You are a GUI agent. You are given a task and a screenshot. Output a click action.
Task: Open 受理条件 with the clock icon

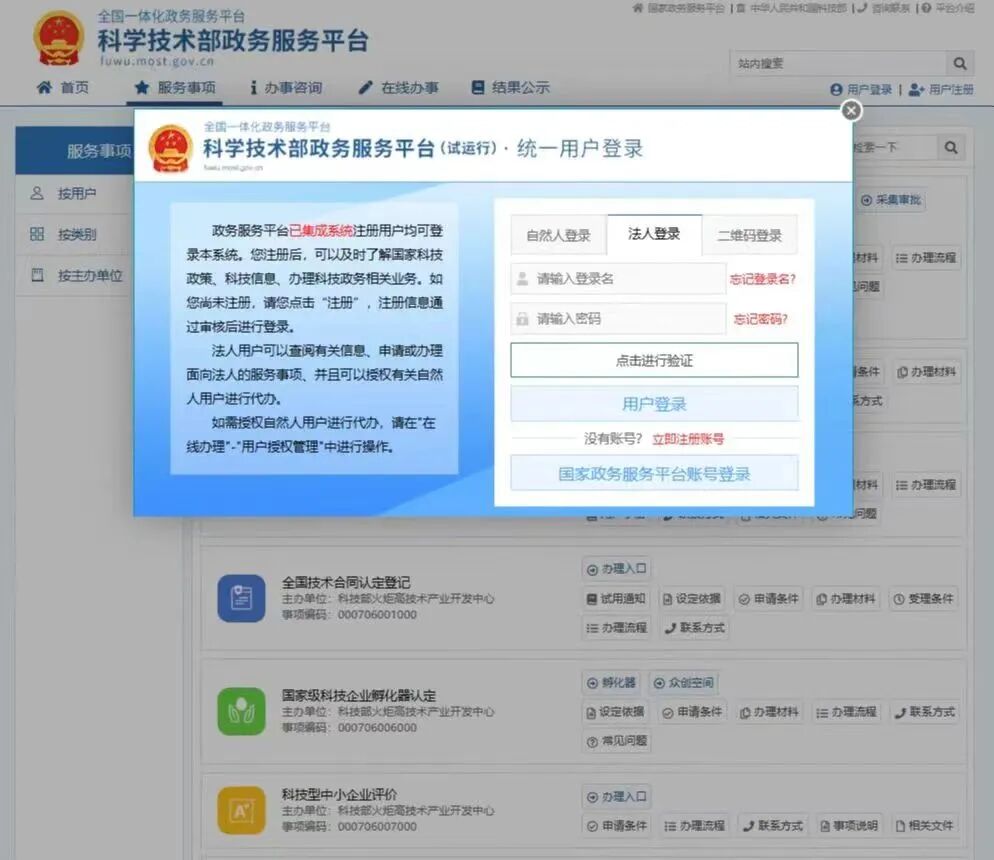(x=899, y=599)
